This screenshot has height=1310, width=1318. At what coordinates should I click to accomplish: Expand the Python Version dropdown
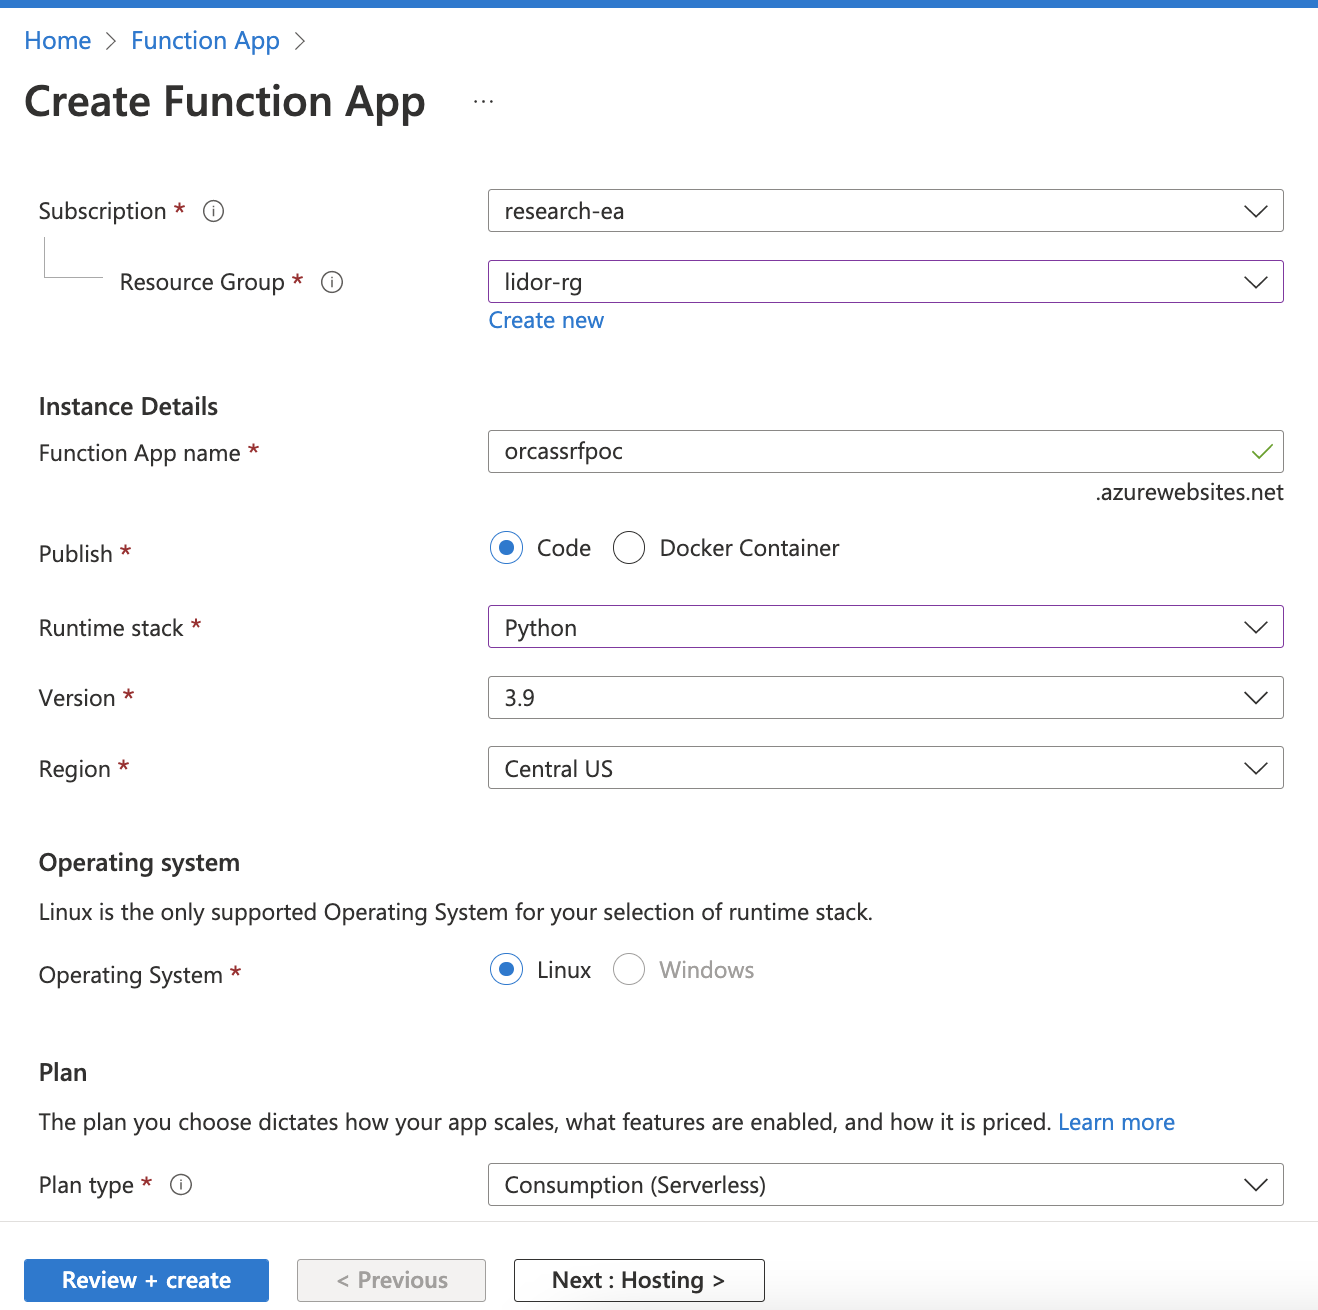tap(885, 698)
